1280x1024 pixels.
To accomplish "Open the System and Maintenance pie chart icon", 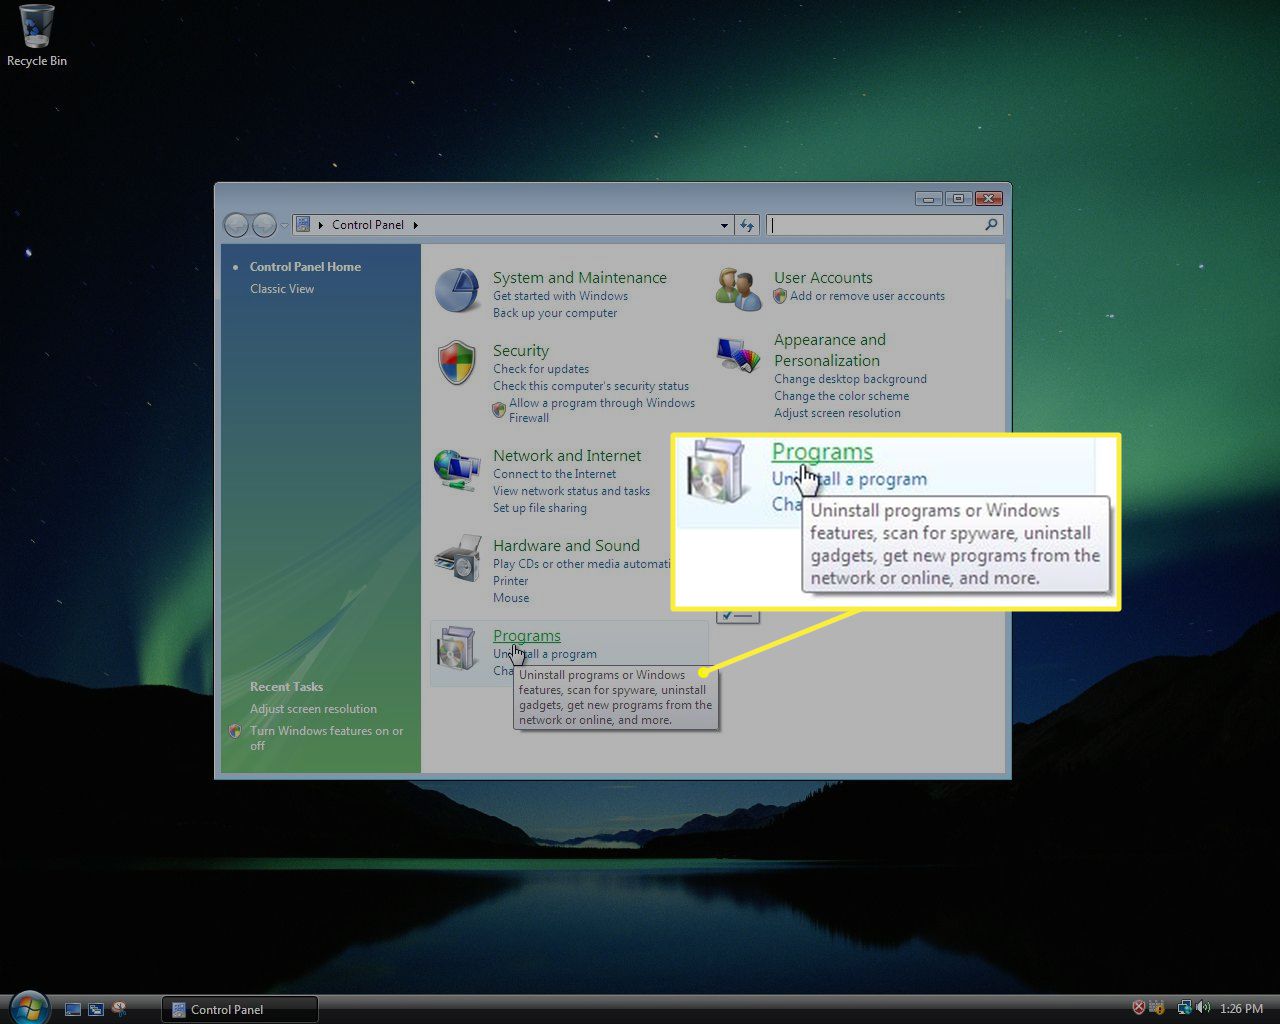I will [x=457, y=290].
